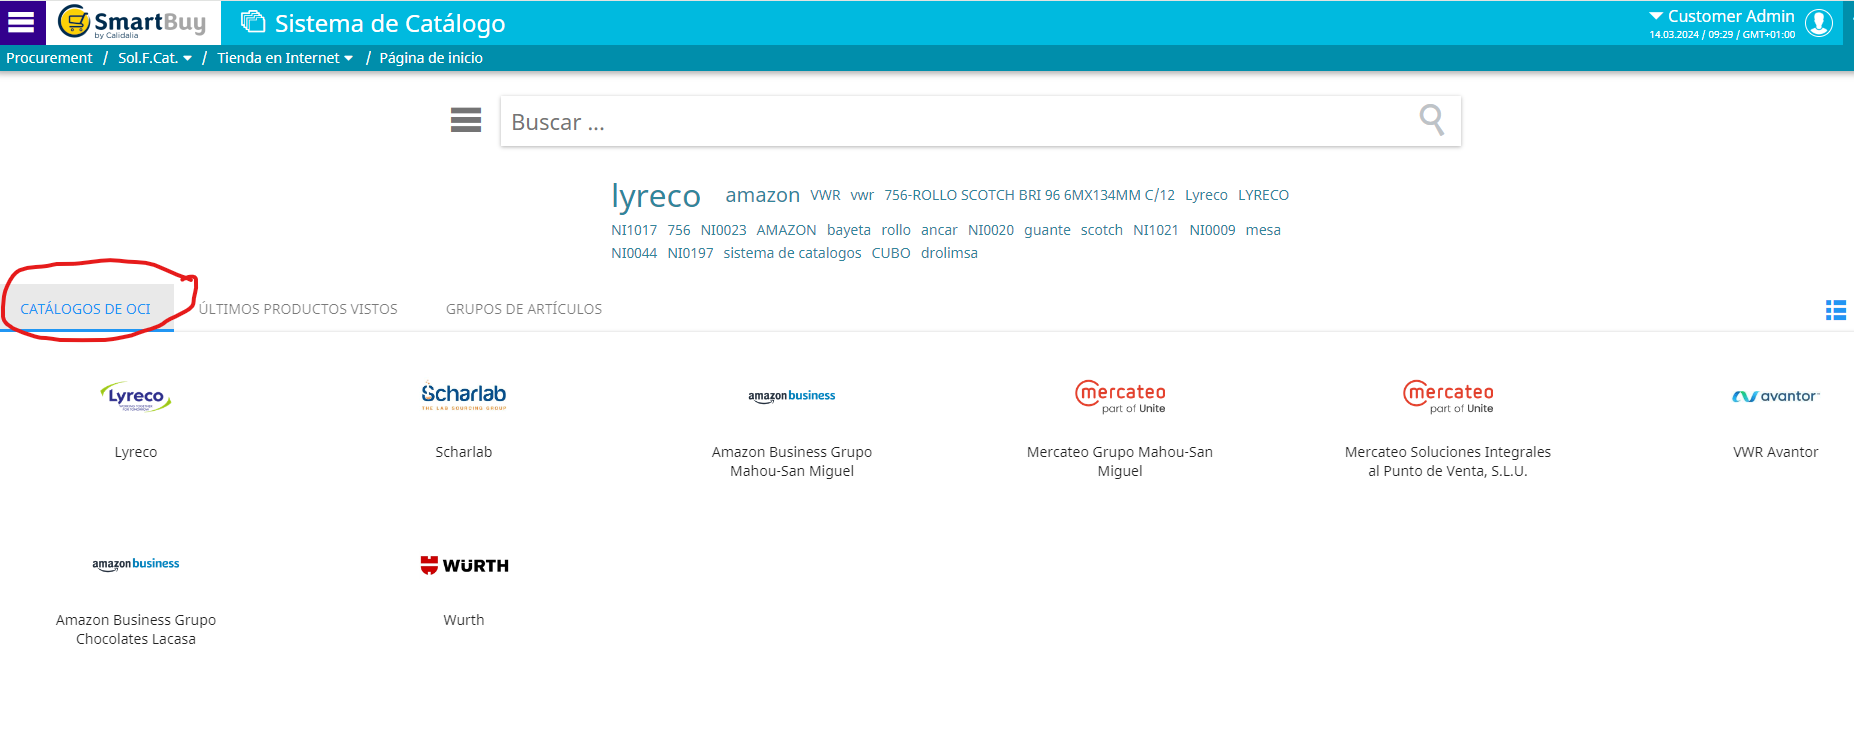Switch to Grupos de Artículos tab
1854x752 pixels.
click(x=524, y=309)
